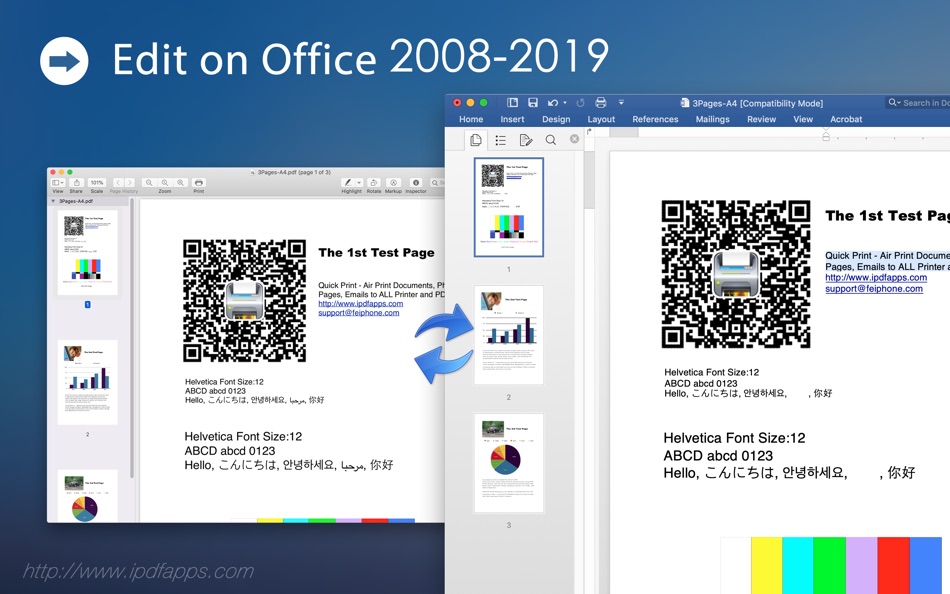Select page 2 bar chart thumbnail in Word

pyautogui.click(x=509, y=335)
